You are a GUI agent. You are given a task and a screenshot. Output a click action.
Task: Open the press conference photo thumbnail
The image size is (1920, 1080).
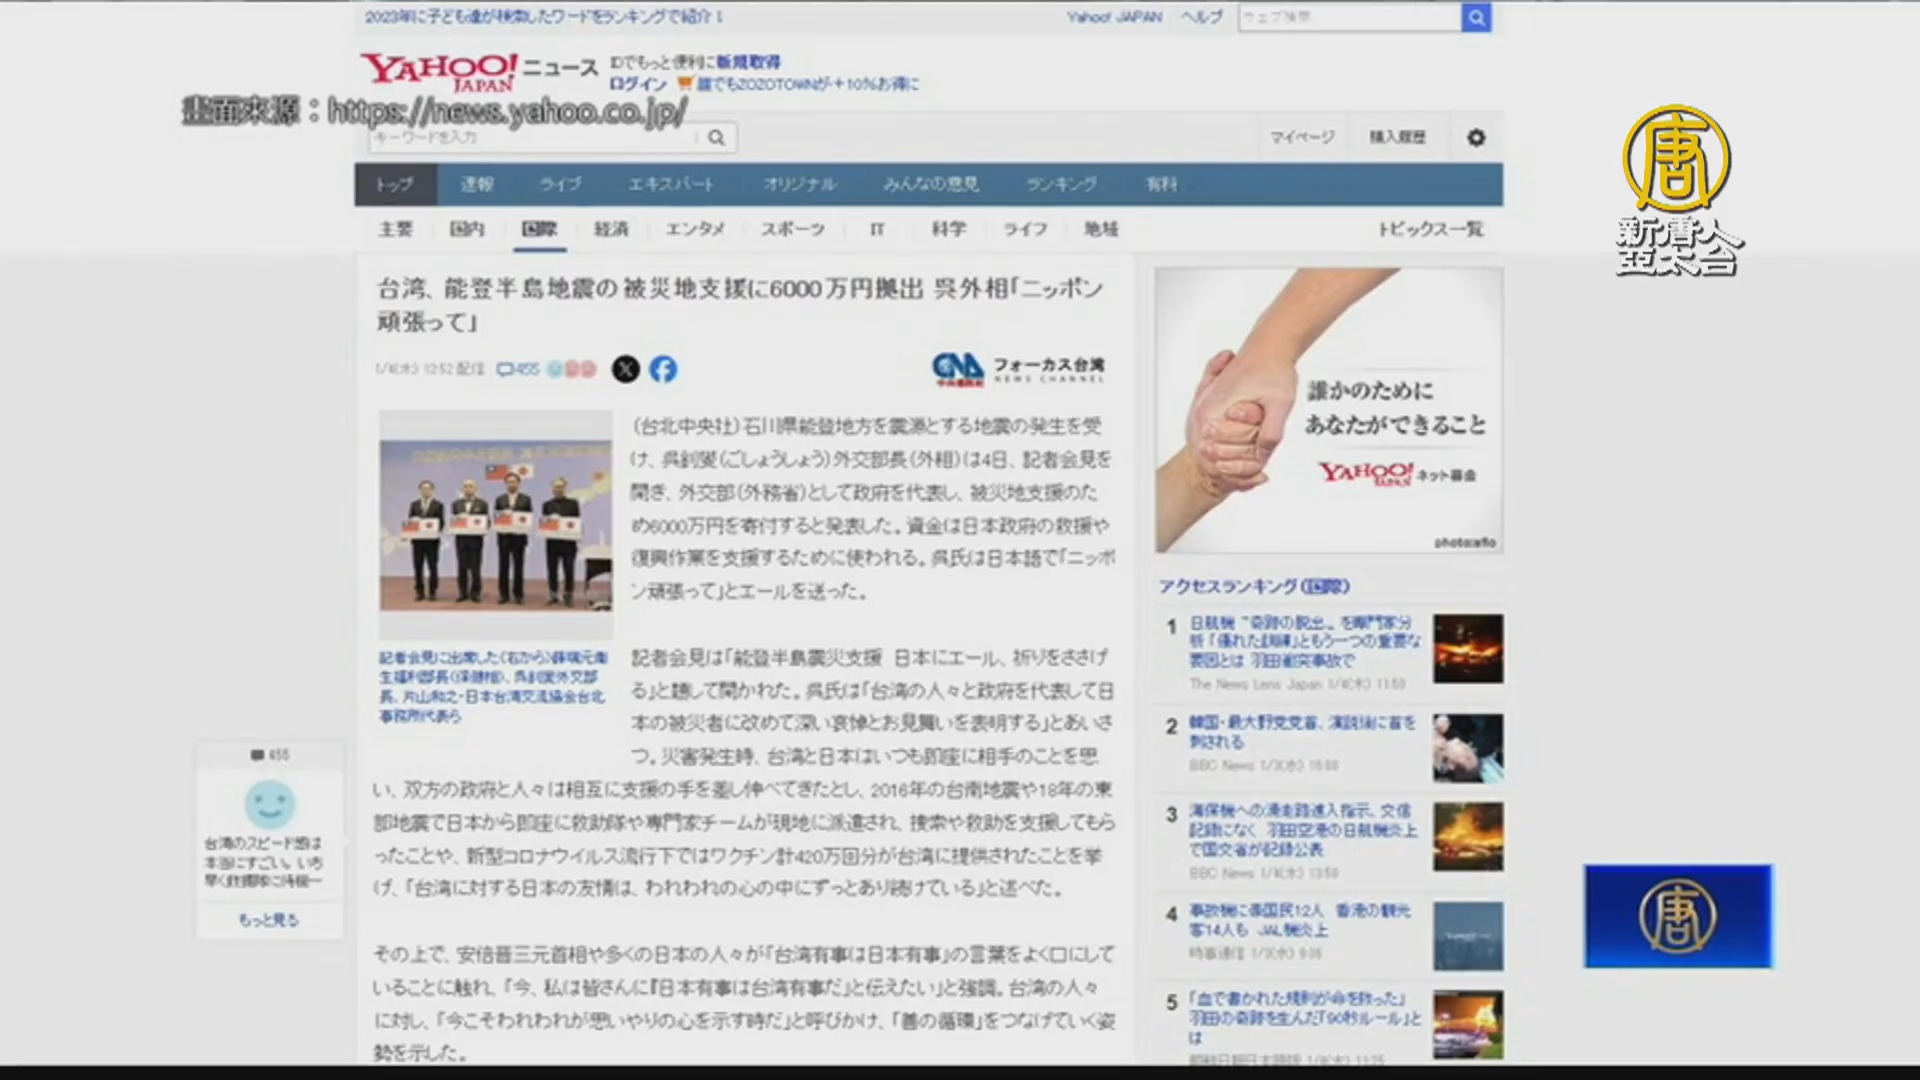[x=495, y=525]
